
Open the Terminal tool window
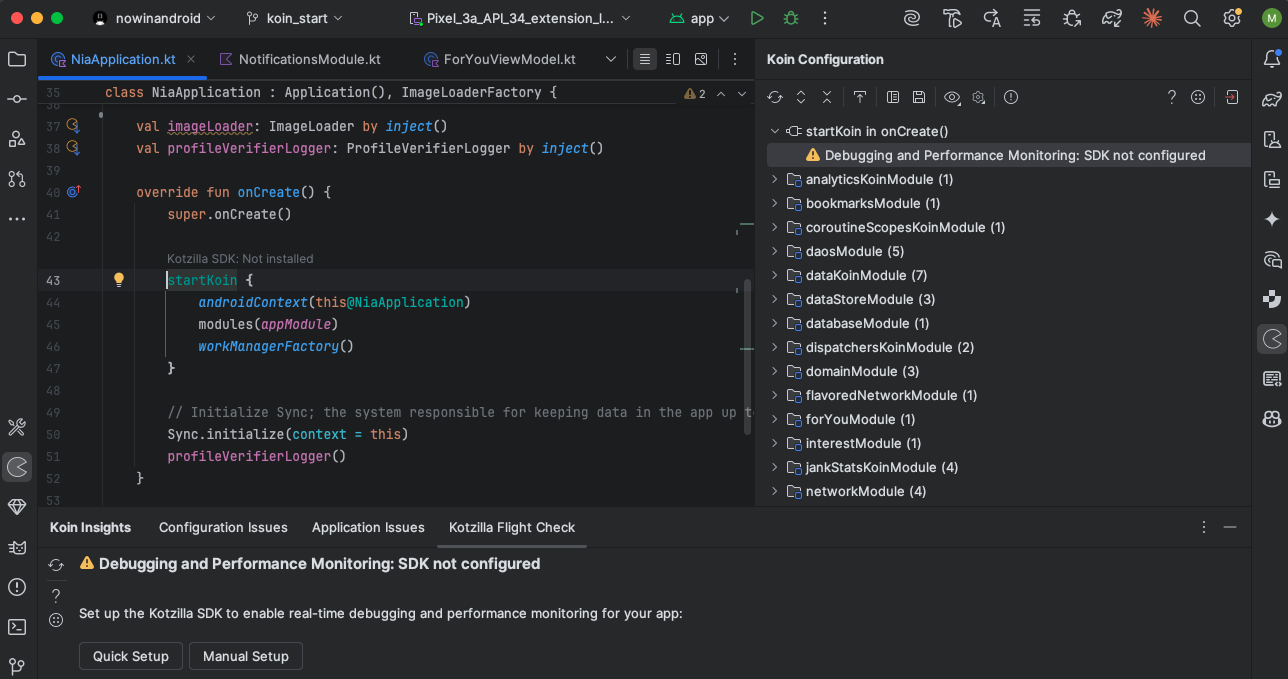click(x=17, y=627)
